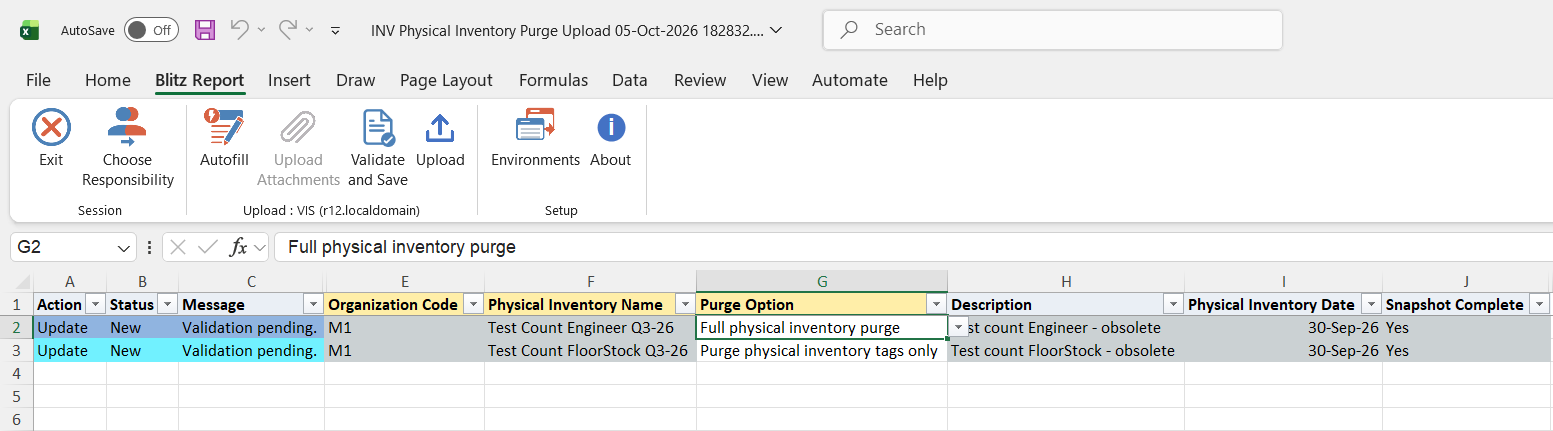Image resolution: width=1553 pixels, height=431 pixels.
Task: Switch to the View tab
Action: 770,80
